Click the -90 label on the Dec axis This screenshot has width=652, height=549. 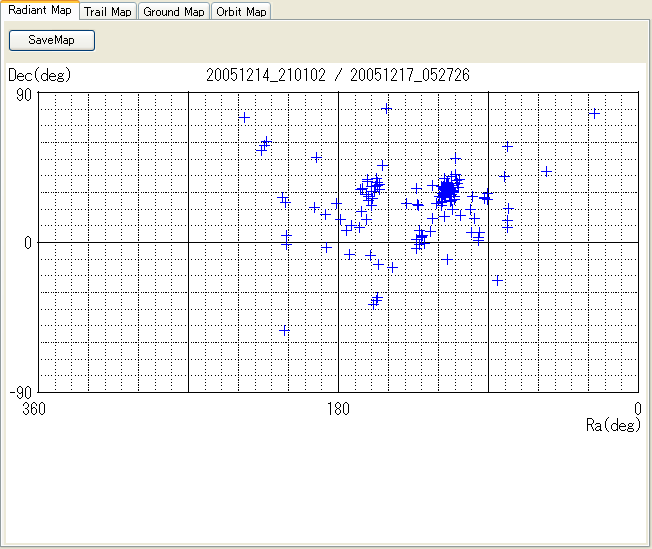[x=20, y=392]
